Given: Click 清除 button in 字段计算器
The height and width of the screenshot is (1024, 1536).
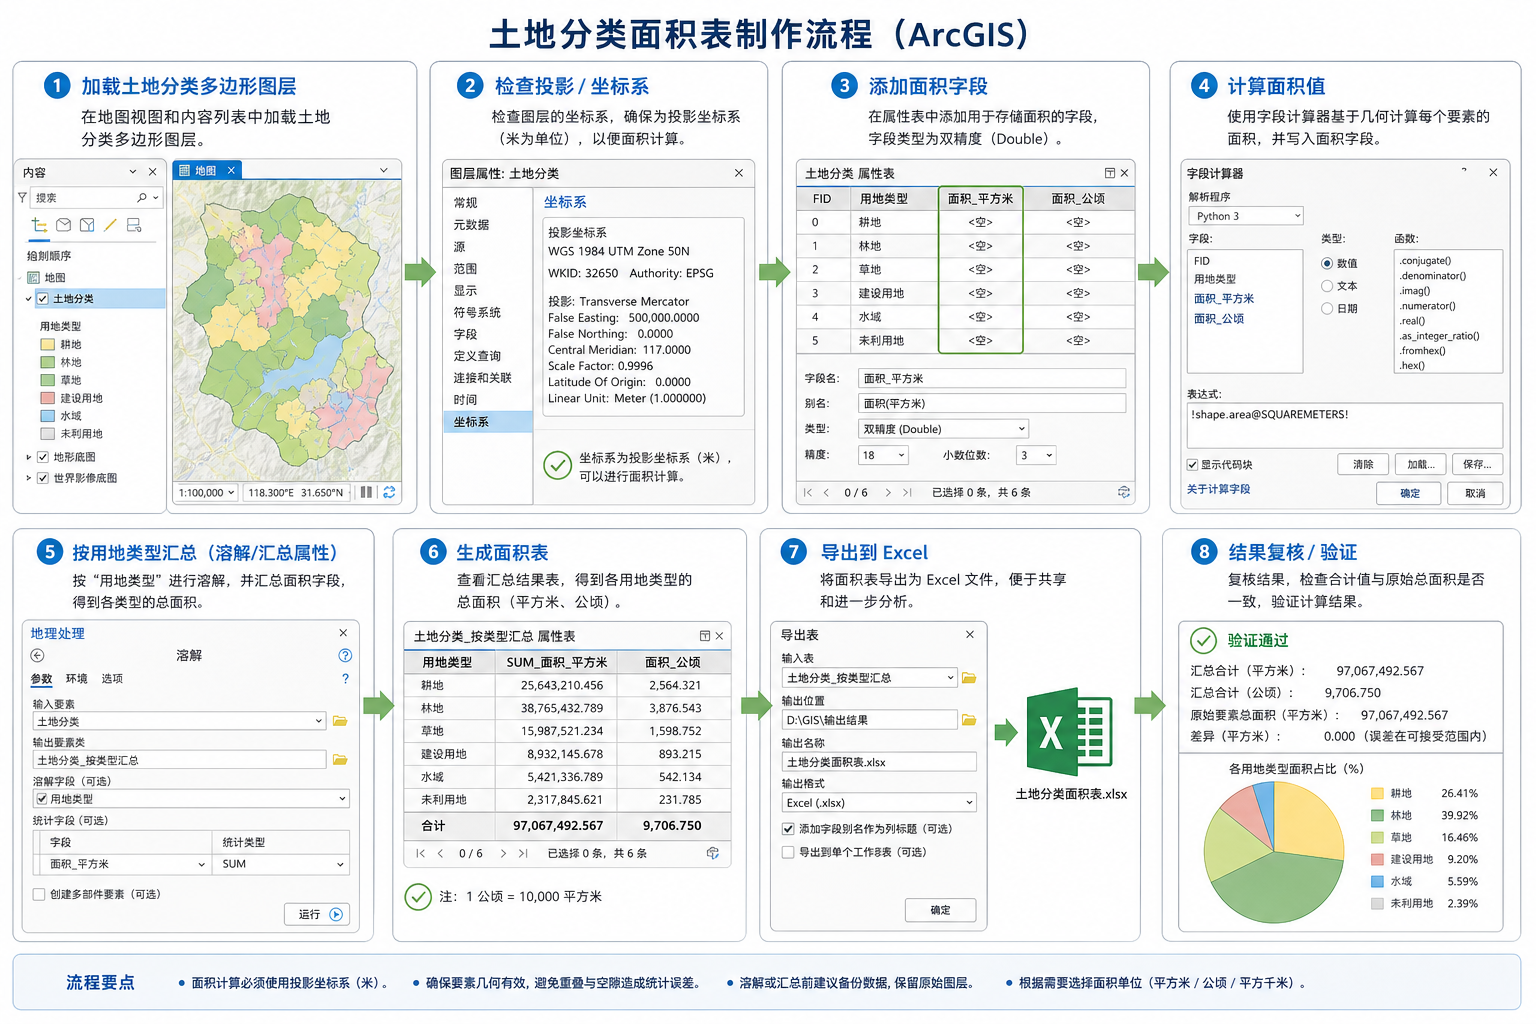Looking at the screenshot, I should click(1363, 464).
